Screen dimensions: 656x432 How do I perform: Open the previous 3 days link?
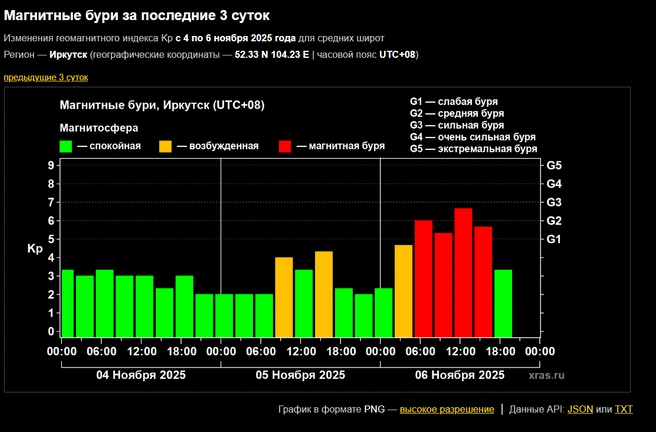pyautogui.click(x=46, y=77)
